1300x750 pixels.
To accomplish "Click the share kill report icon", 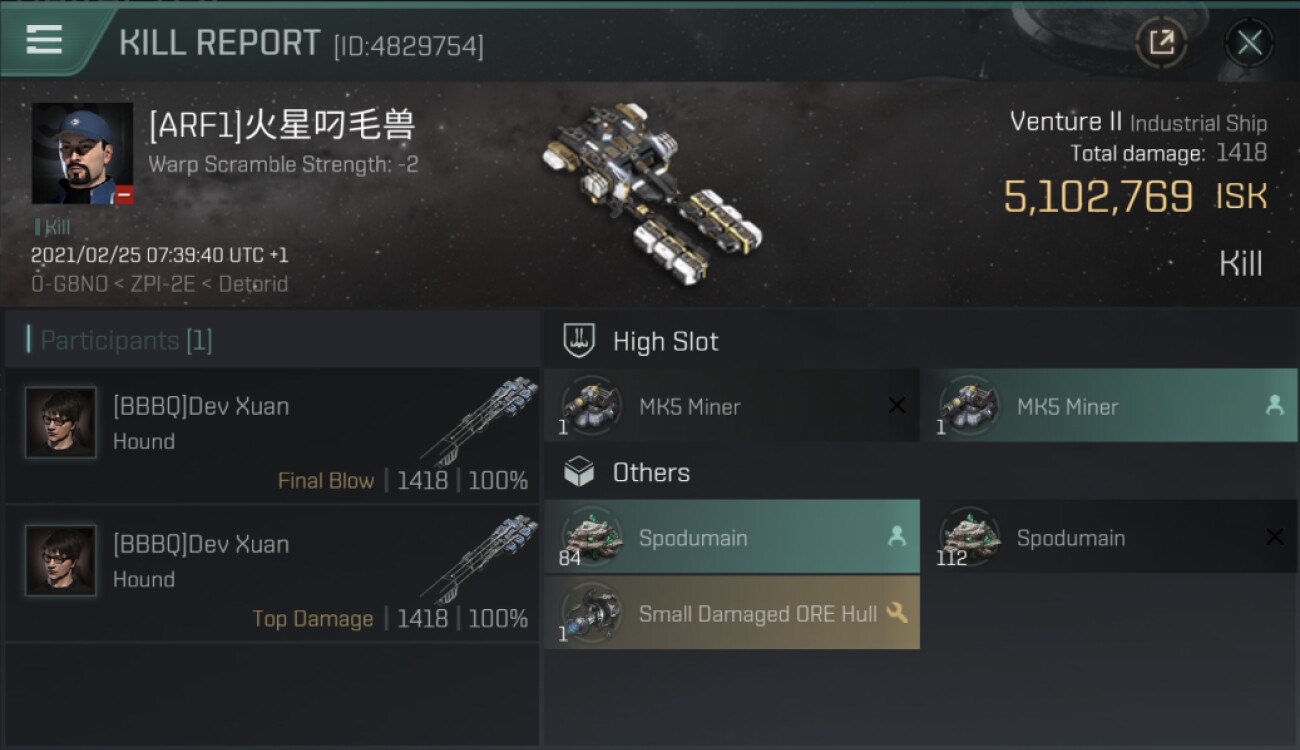I will (1161, 42).
